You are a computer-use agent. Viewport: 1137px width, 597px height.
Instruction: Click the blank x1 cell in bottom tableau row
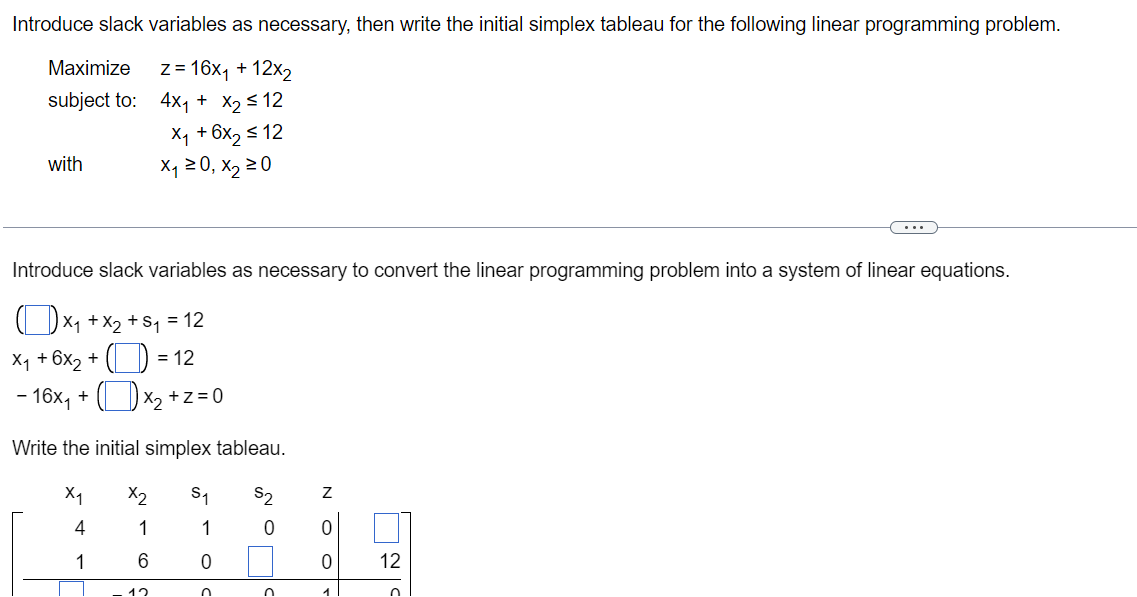[69, 591]
